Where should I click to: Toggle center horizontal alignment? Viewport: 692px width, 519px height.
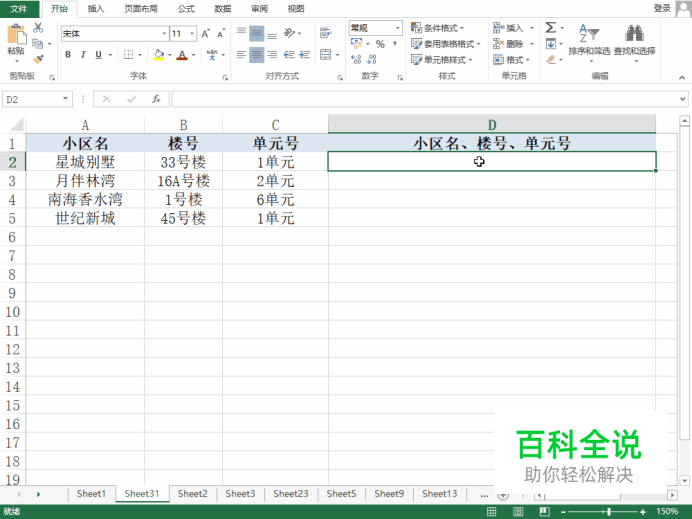tap(257, 55)
